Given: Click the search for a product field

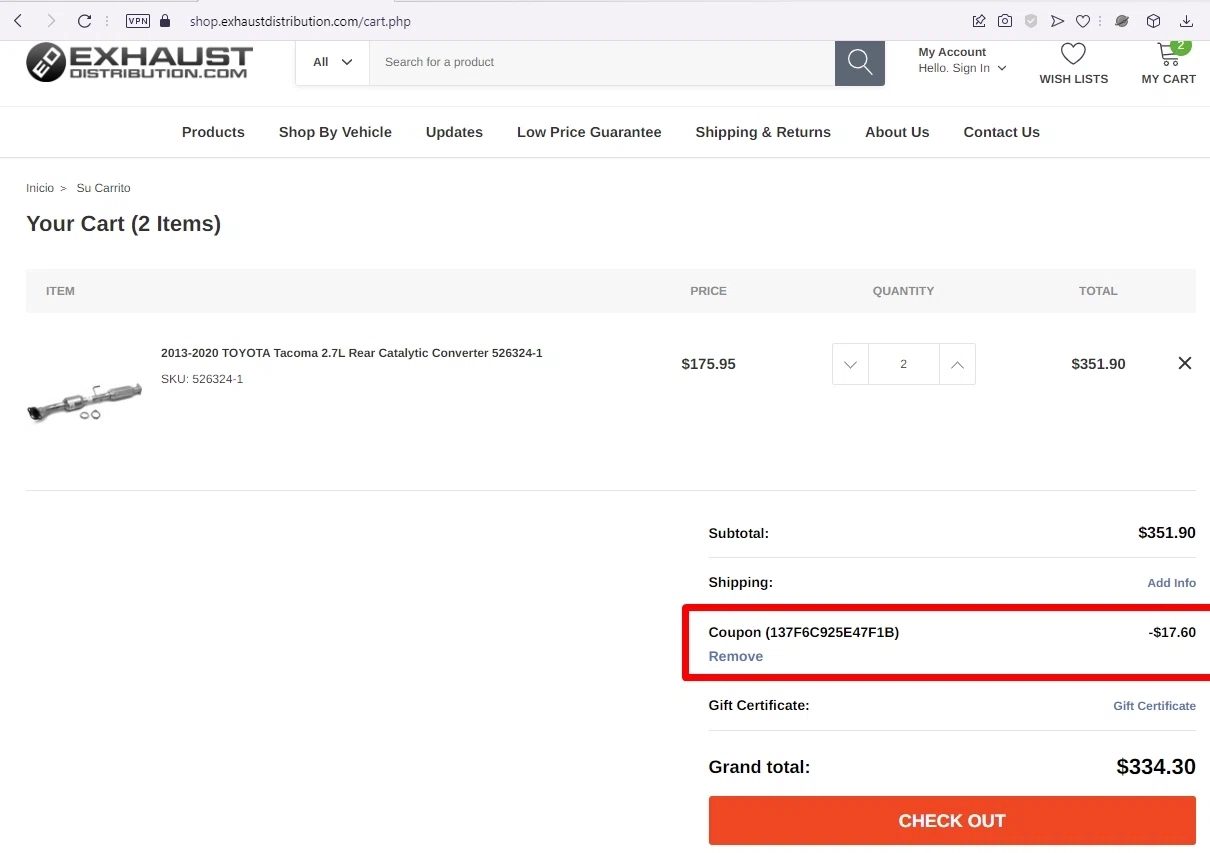Looking at the screenshot, I should click(602, 62).
